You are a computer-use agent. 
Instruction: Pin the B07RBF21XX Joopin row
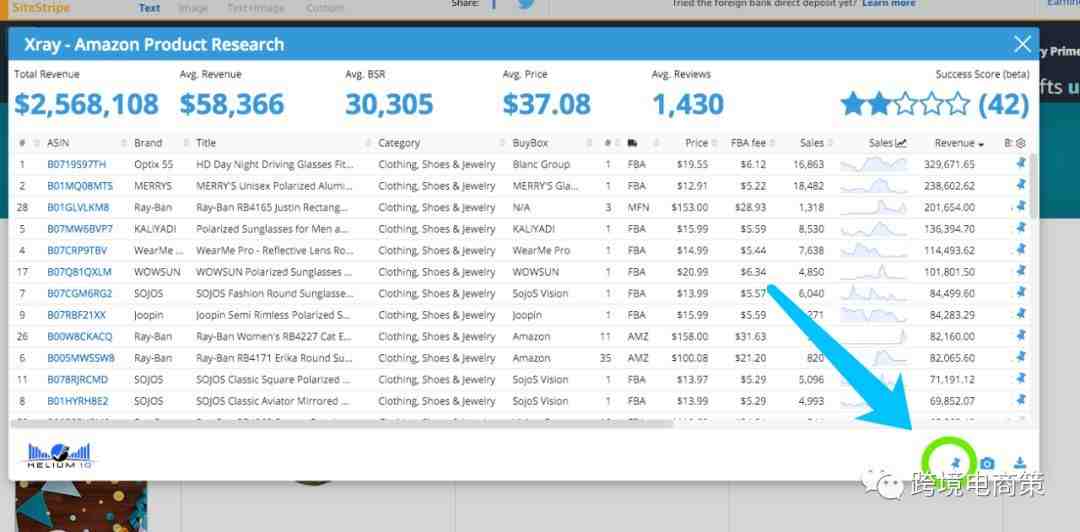pos(1021,314)
